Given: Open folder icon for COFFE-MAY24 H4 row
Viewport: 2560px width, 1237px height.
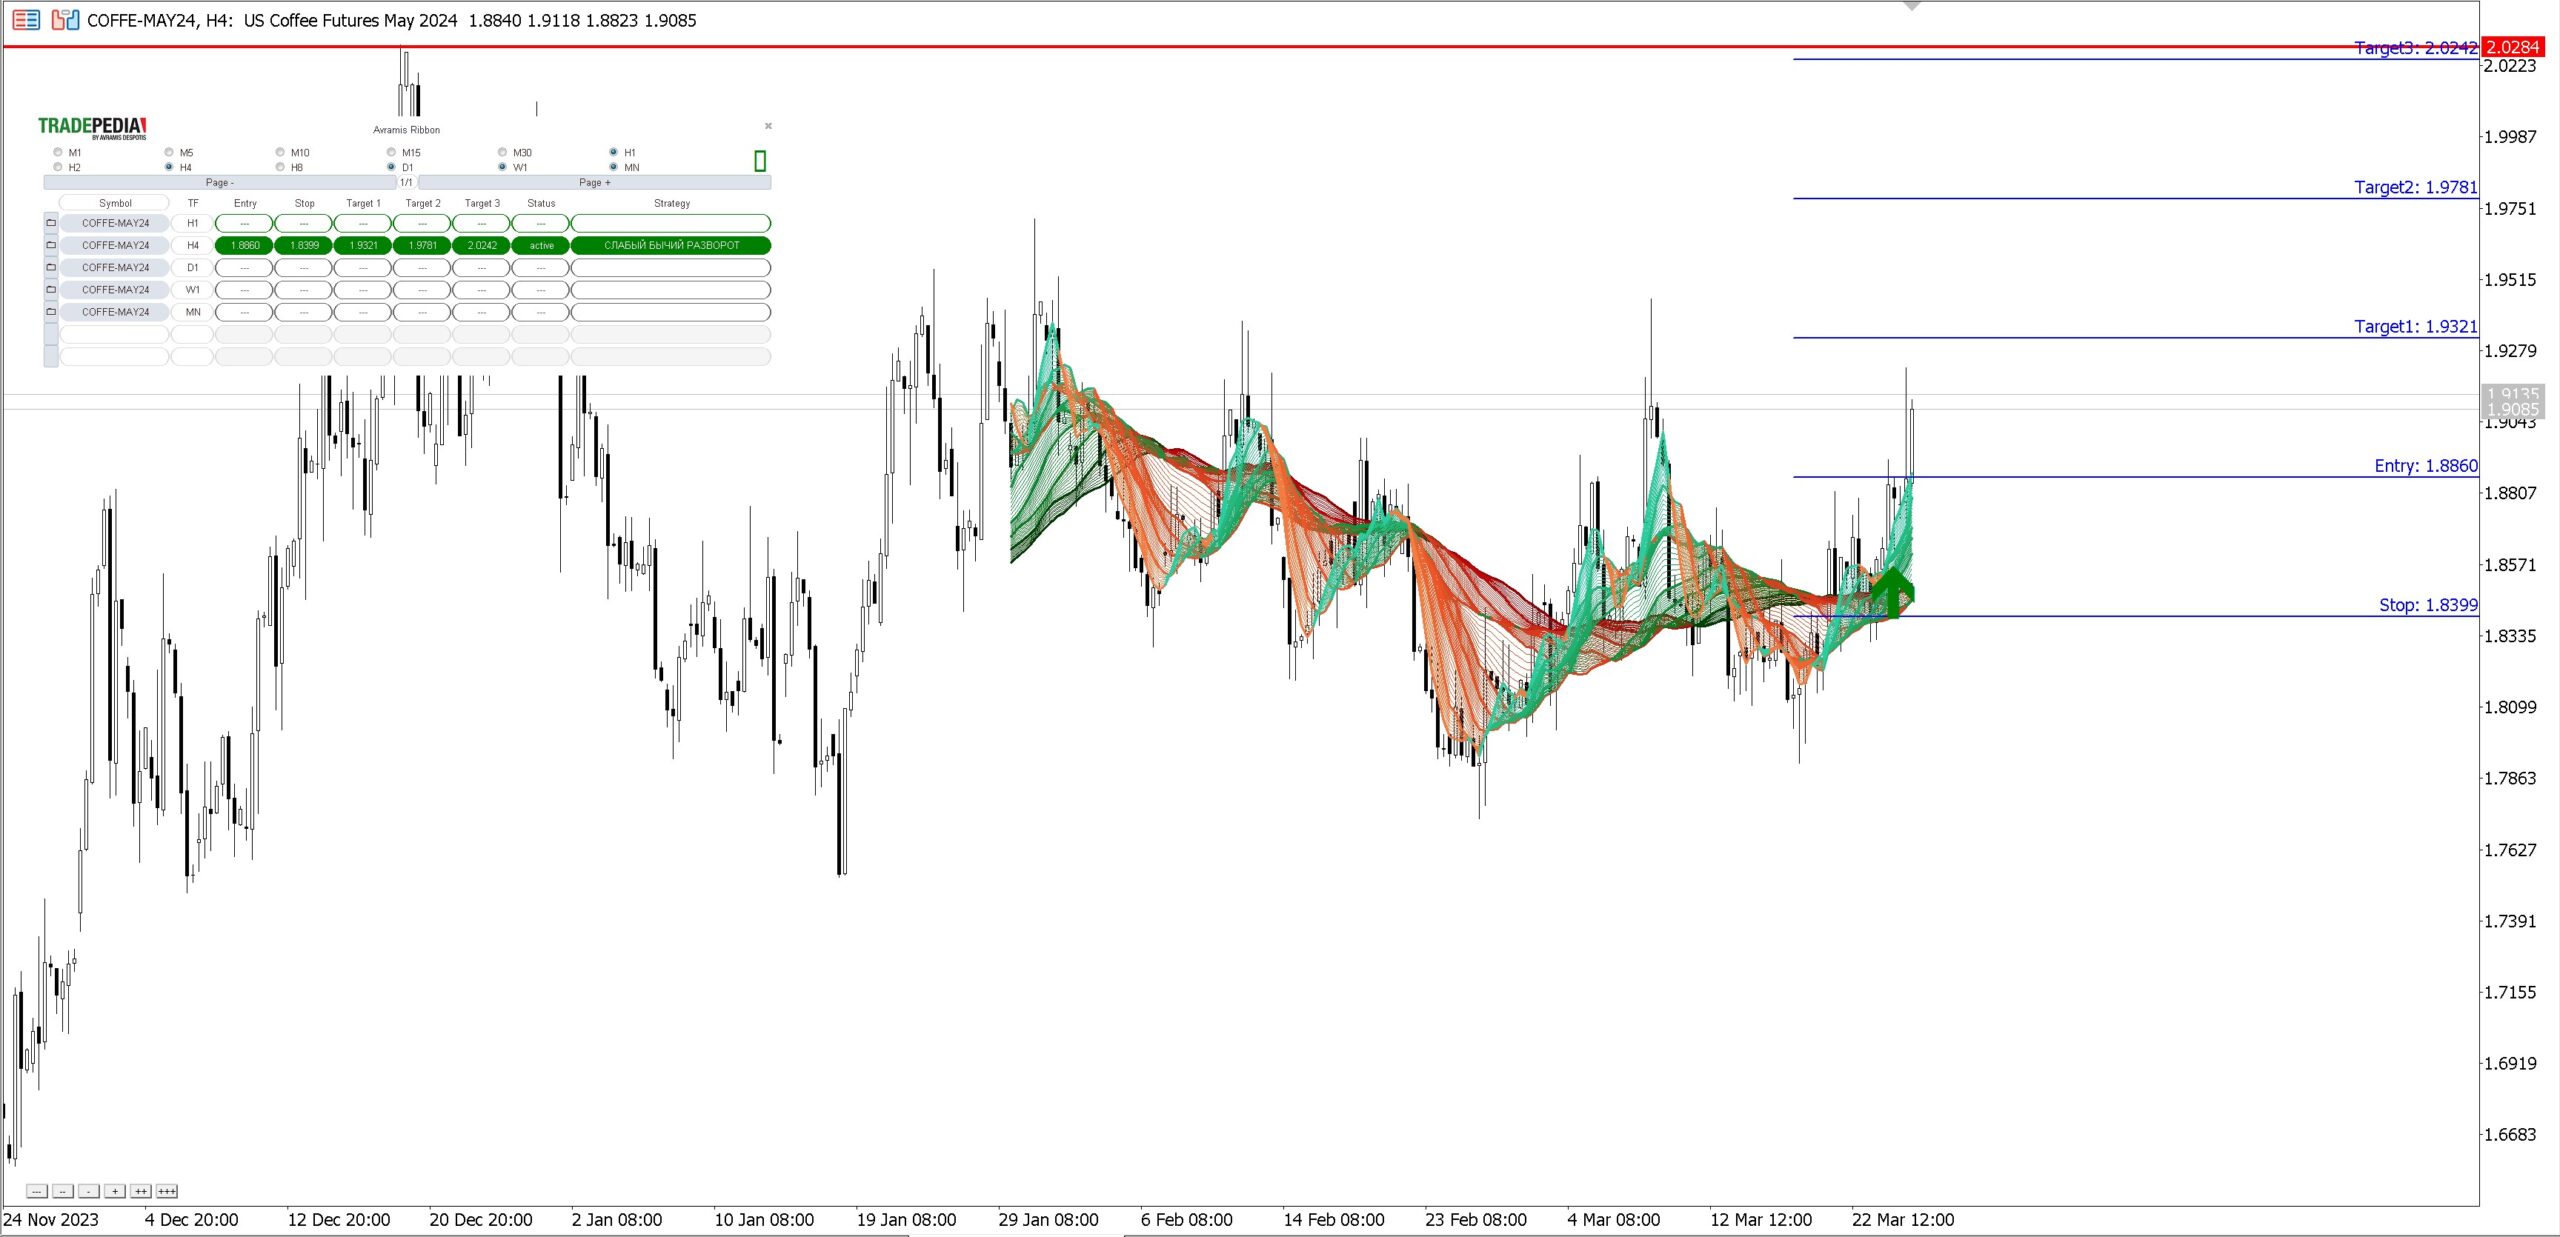Looking at the screenshot, I should tap(51, 245).
